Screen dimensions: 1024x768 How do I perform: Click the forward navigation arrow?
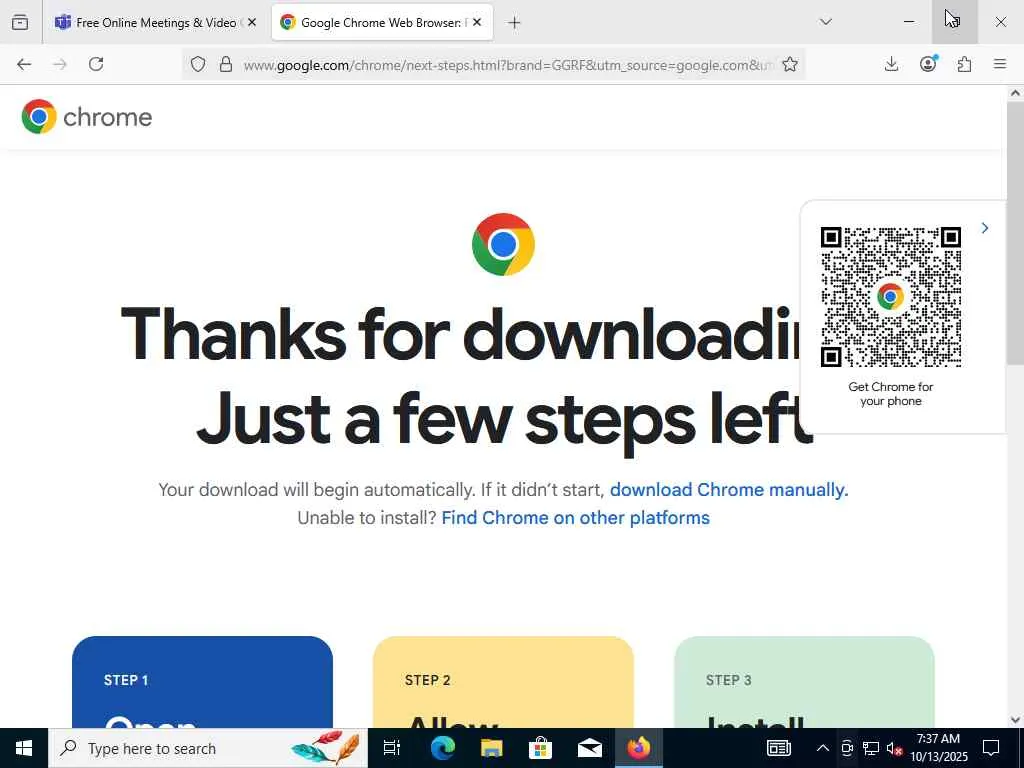point(60,64)
